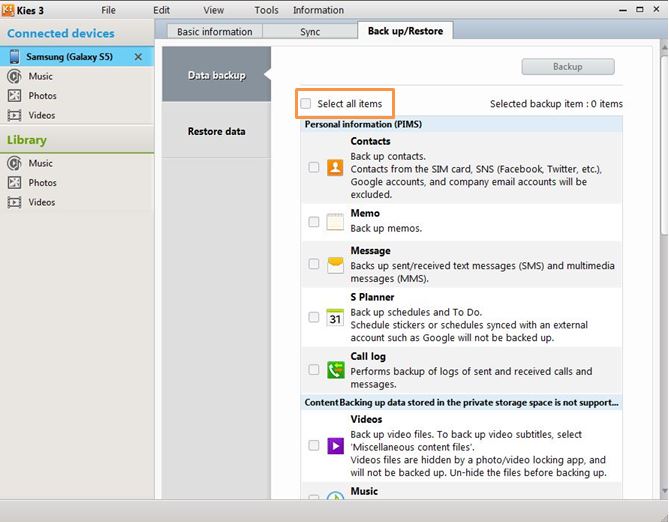Click the Message item title
Screen dimensions: 669x522
coord(370,251)
